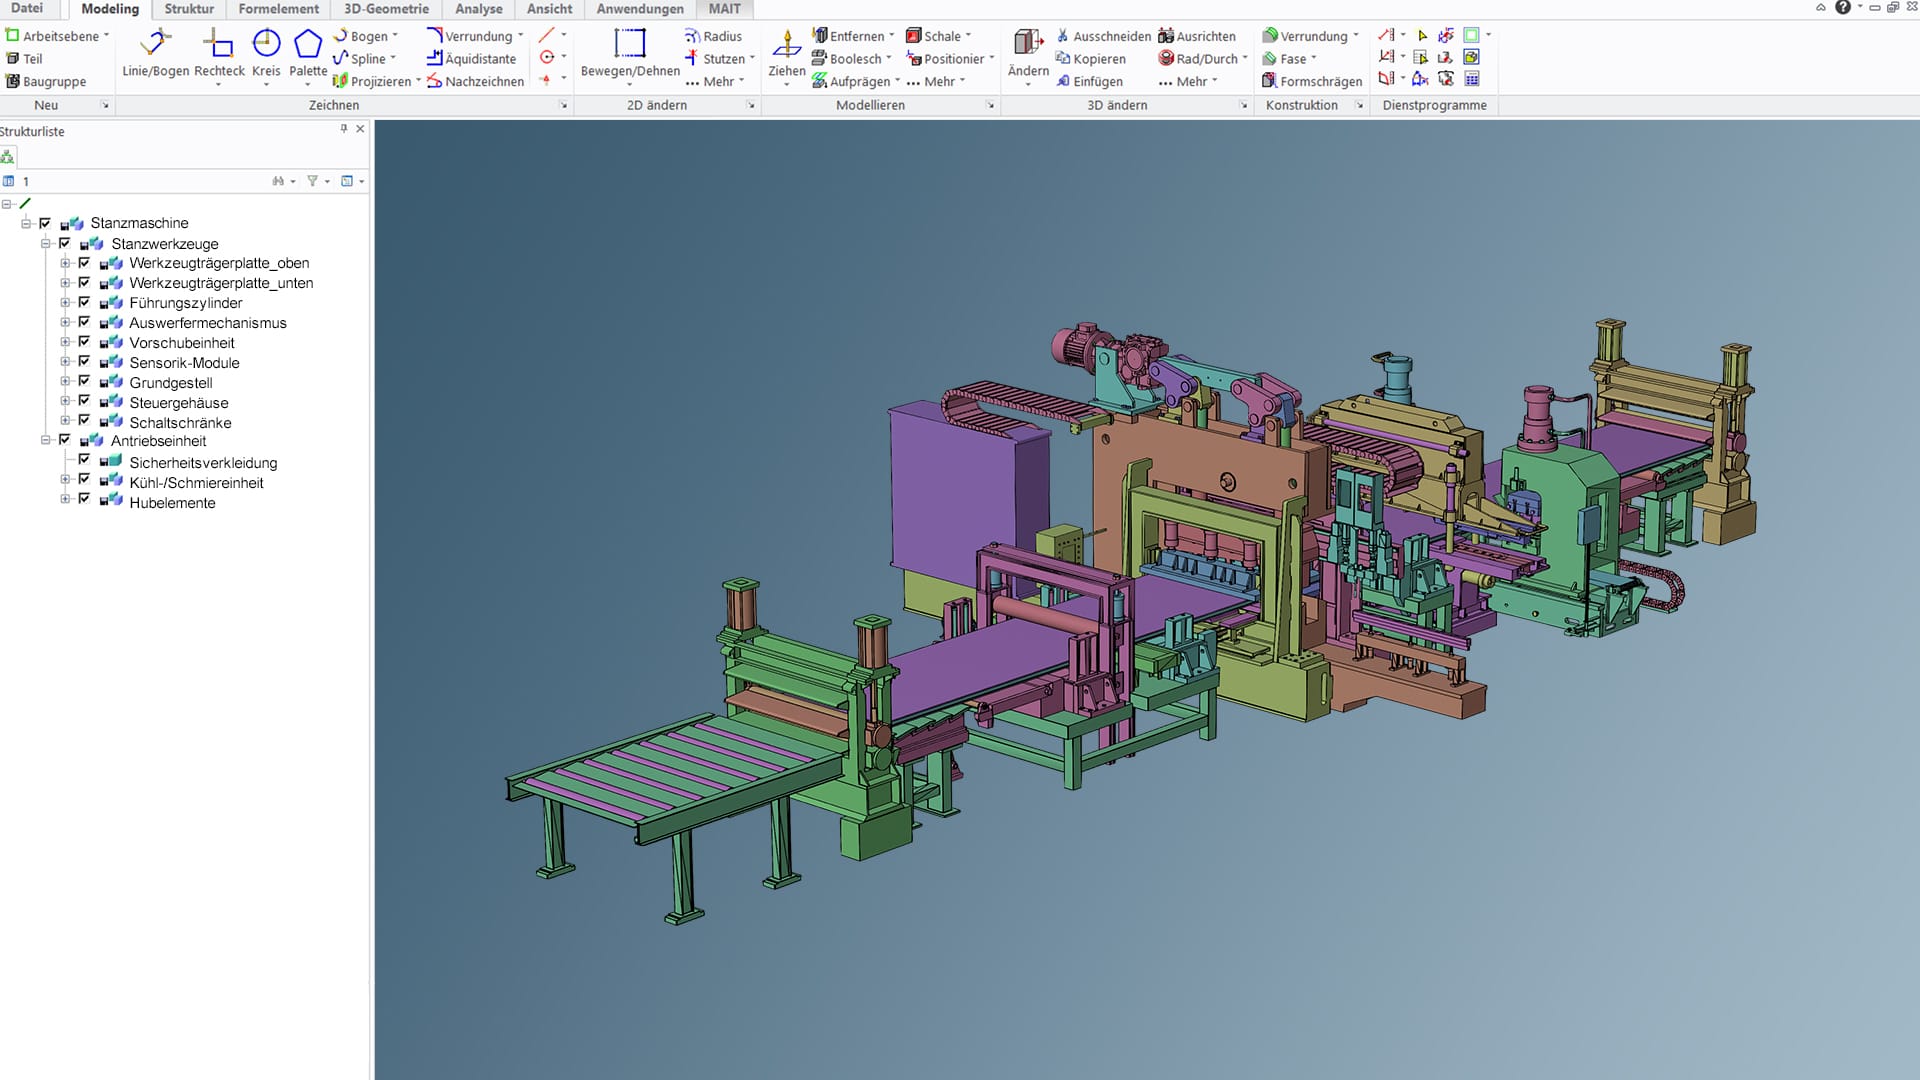Switch to the Anwendungen tab
The width and height of the screenshot is (1920, 1080).
[x=640, y=9]
